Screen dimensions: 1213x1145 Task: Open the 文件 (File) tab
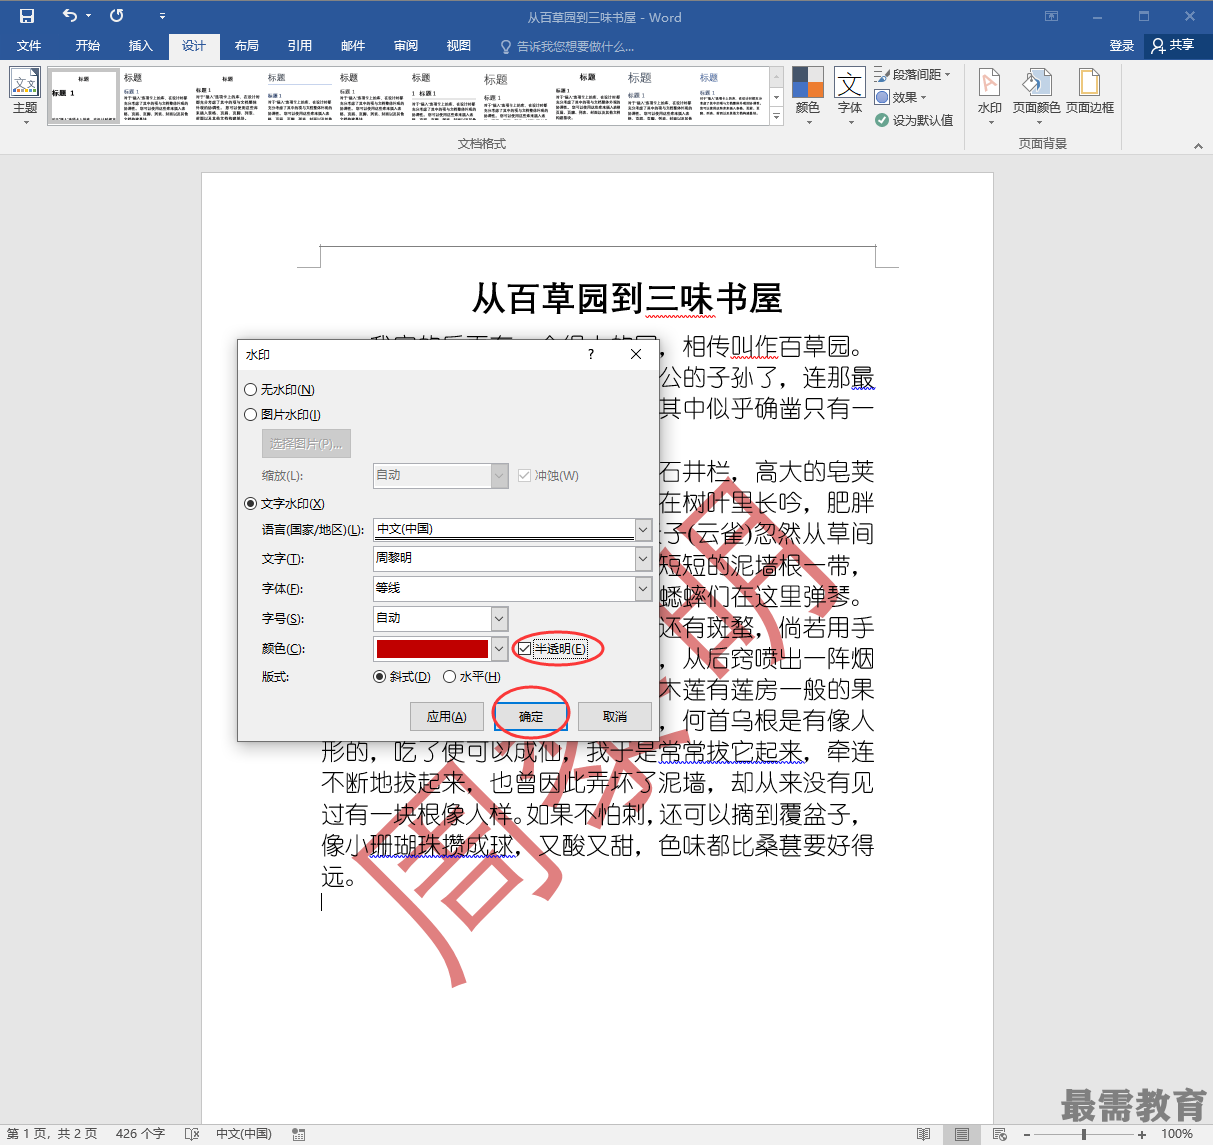pyautogui.click(x=29, y=46)
